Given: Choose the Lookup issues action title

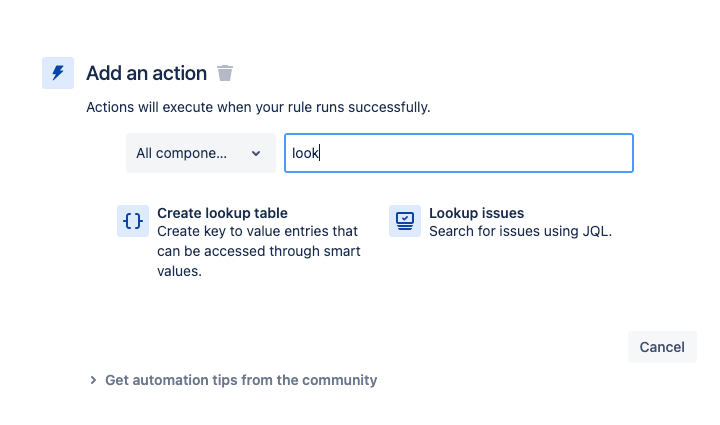Looking at the screenshot, I should (x=476, y=213).
